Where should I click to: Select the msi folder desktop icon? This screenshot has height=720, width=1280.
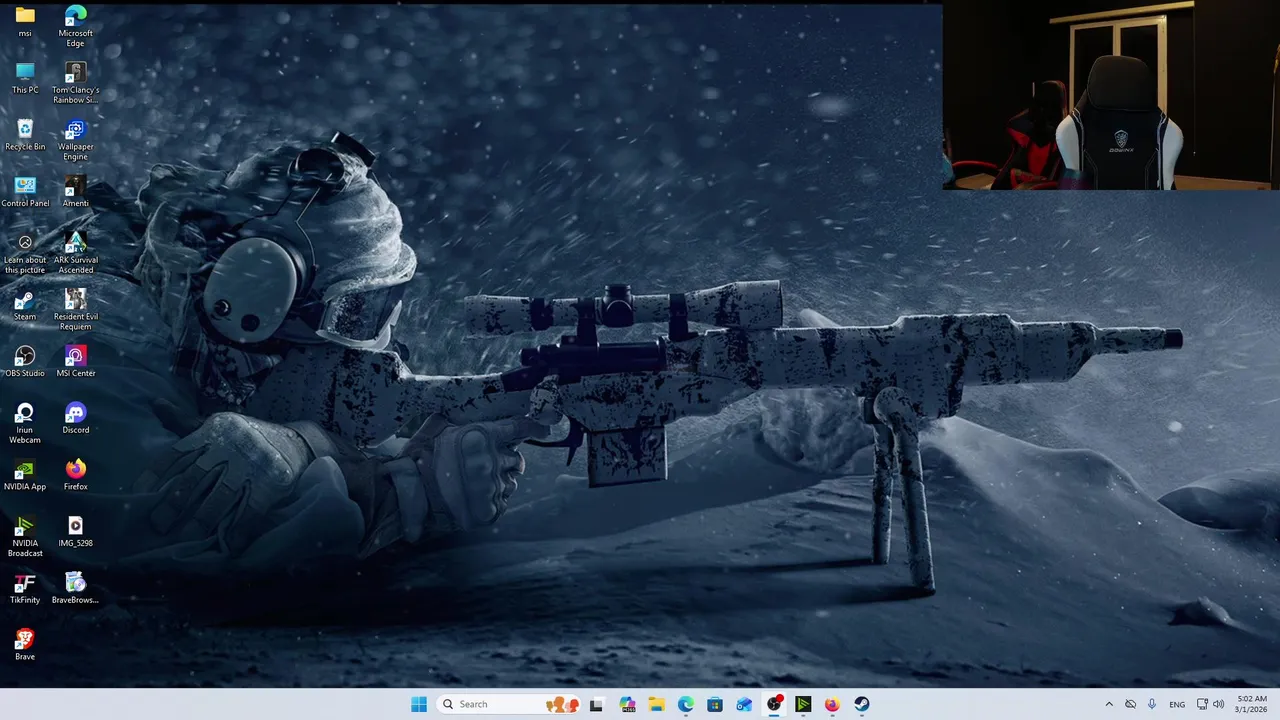25,22
